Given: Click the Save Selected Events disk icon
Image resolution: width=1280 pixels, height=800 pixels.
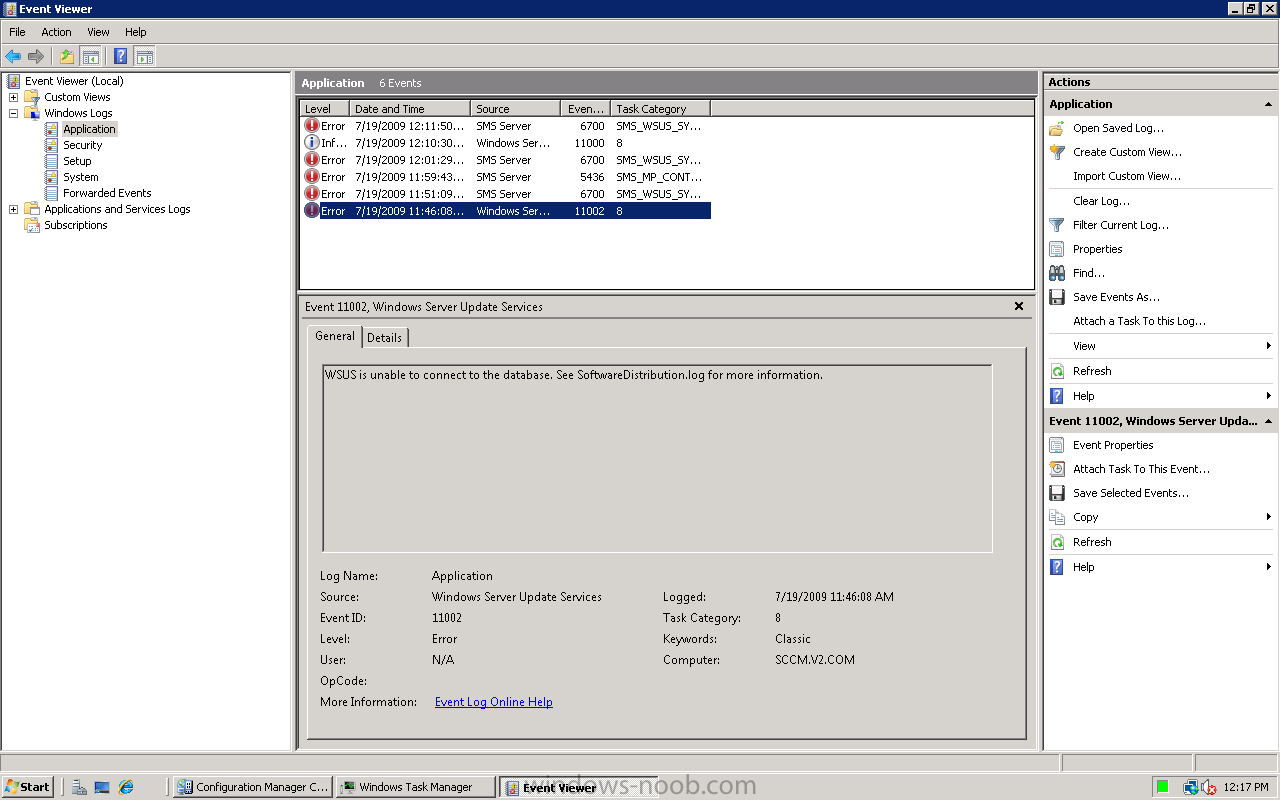Looking at the screenshot, I should click(x=1057, y=493).
